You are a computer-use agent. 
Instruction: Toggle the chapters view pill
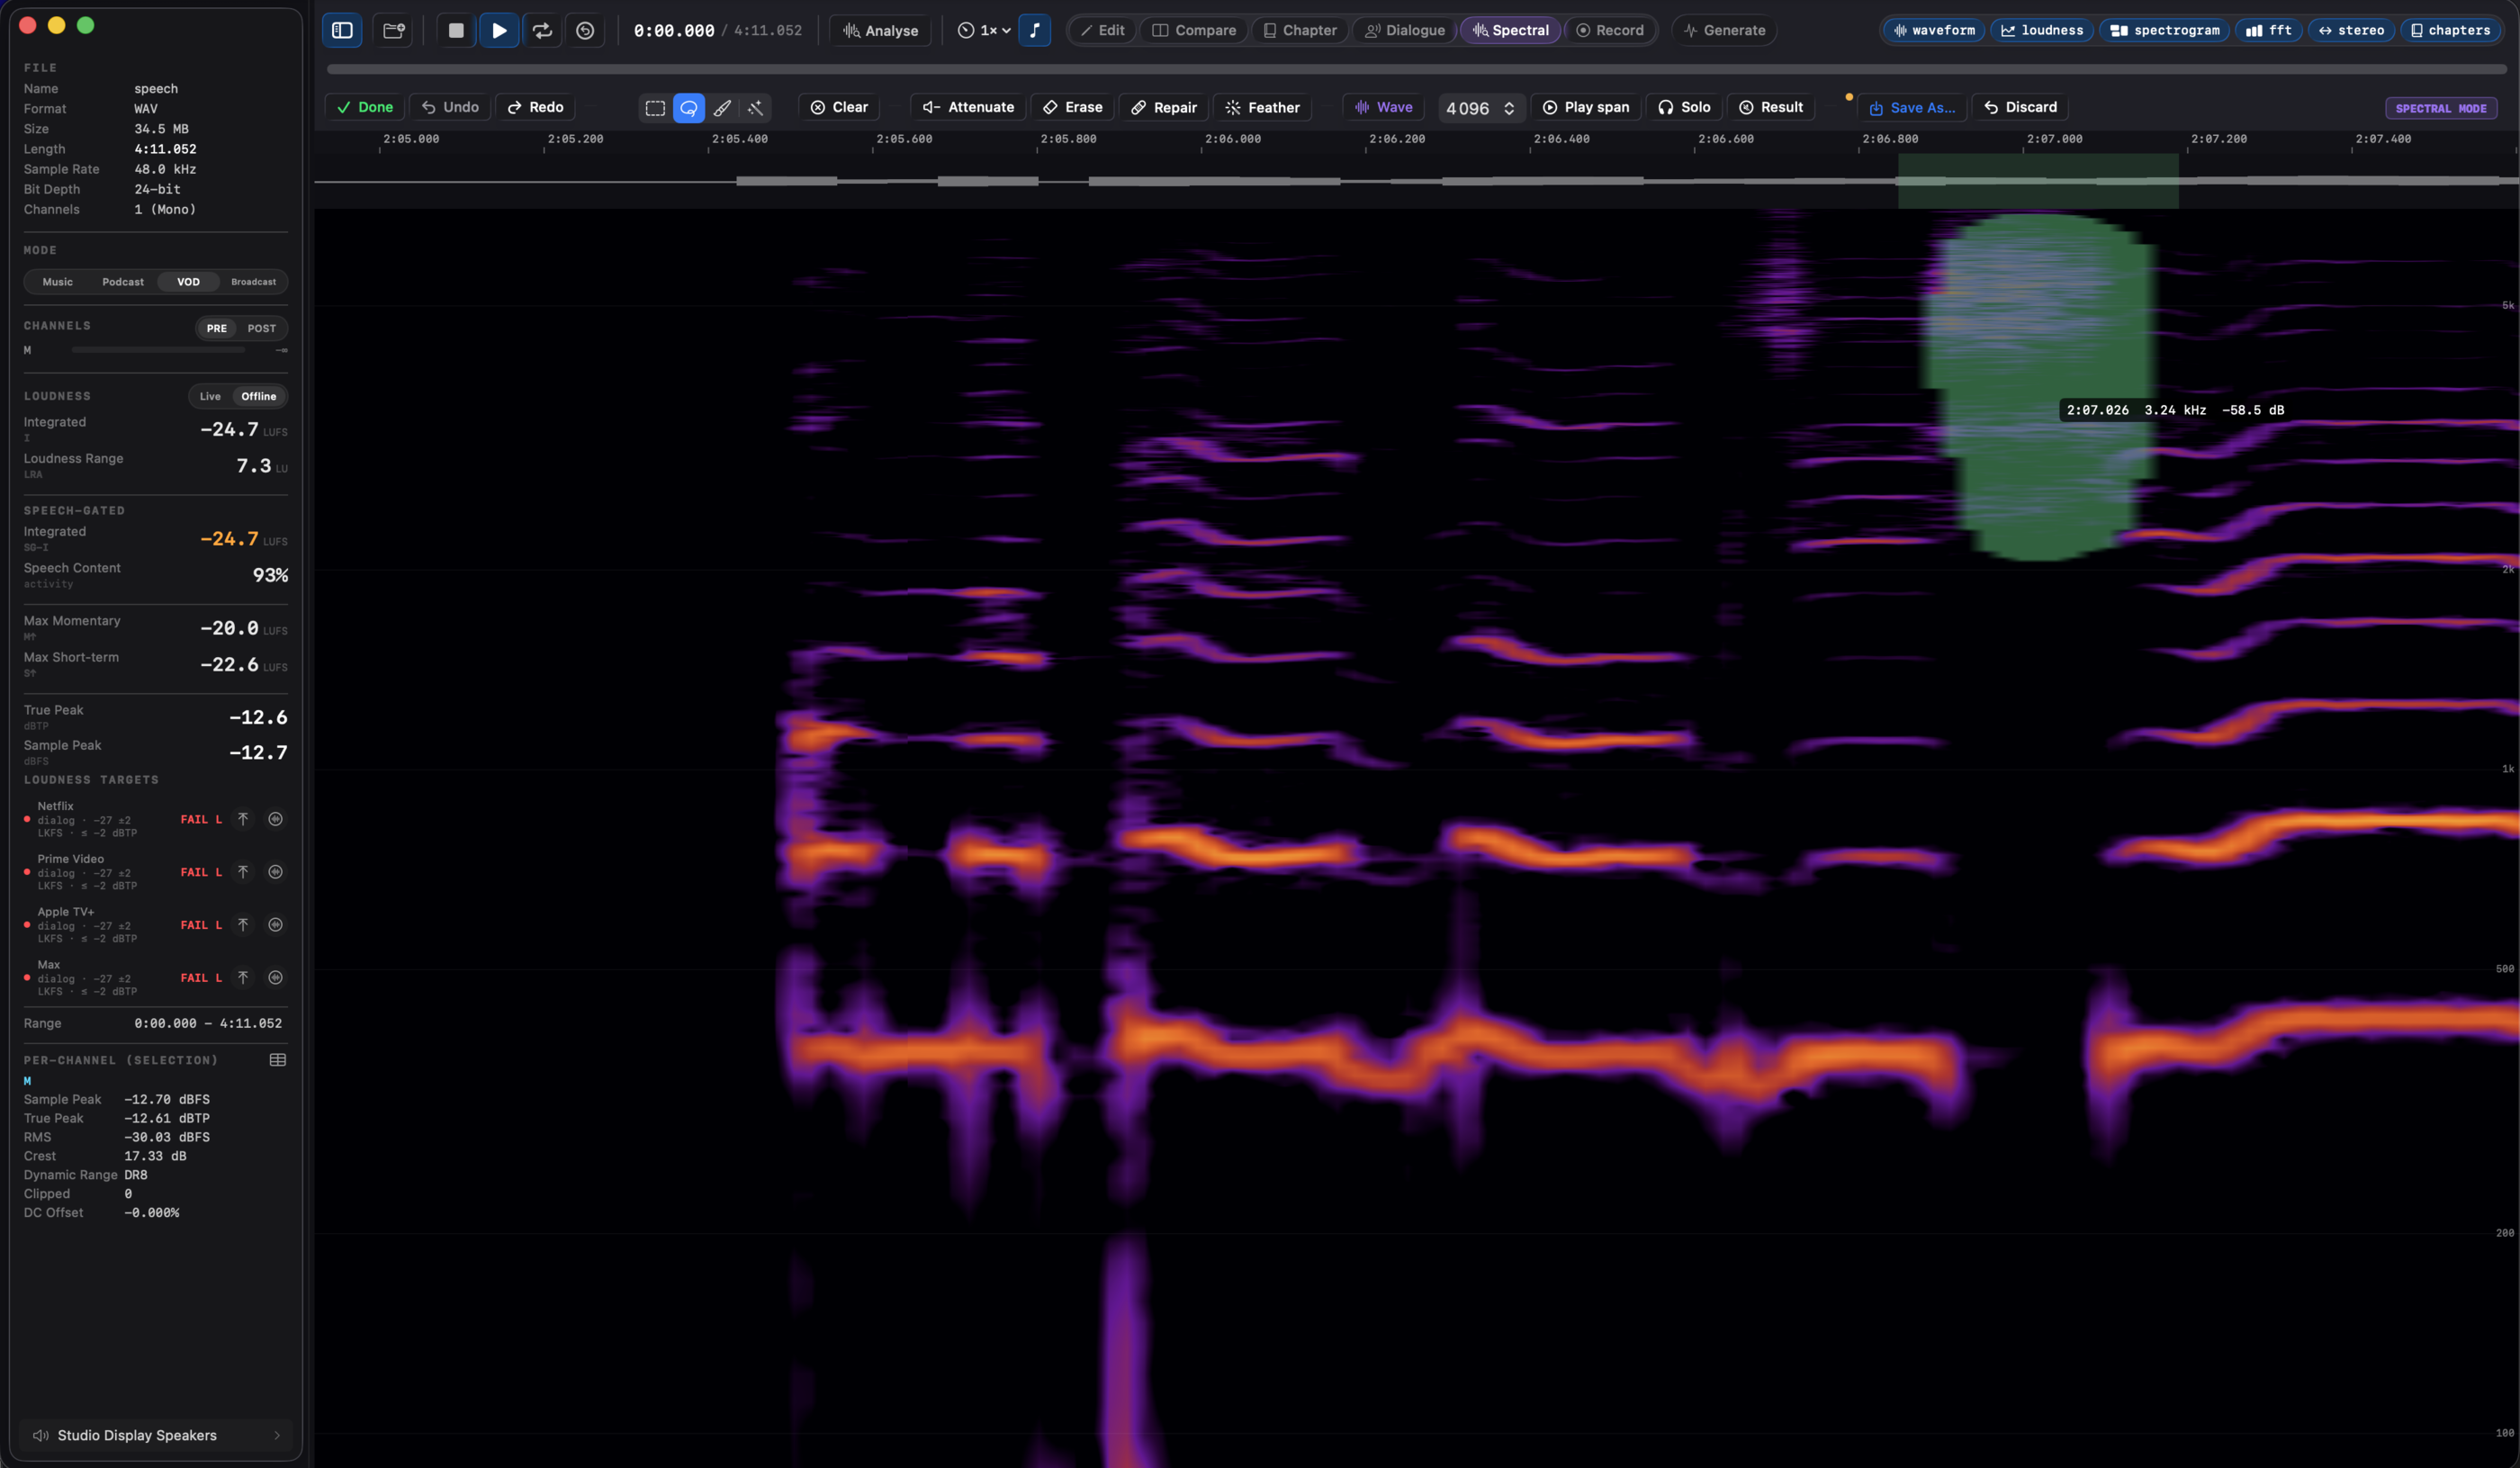[2449, 30]
